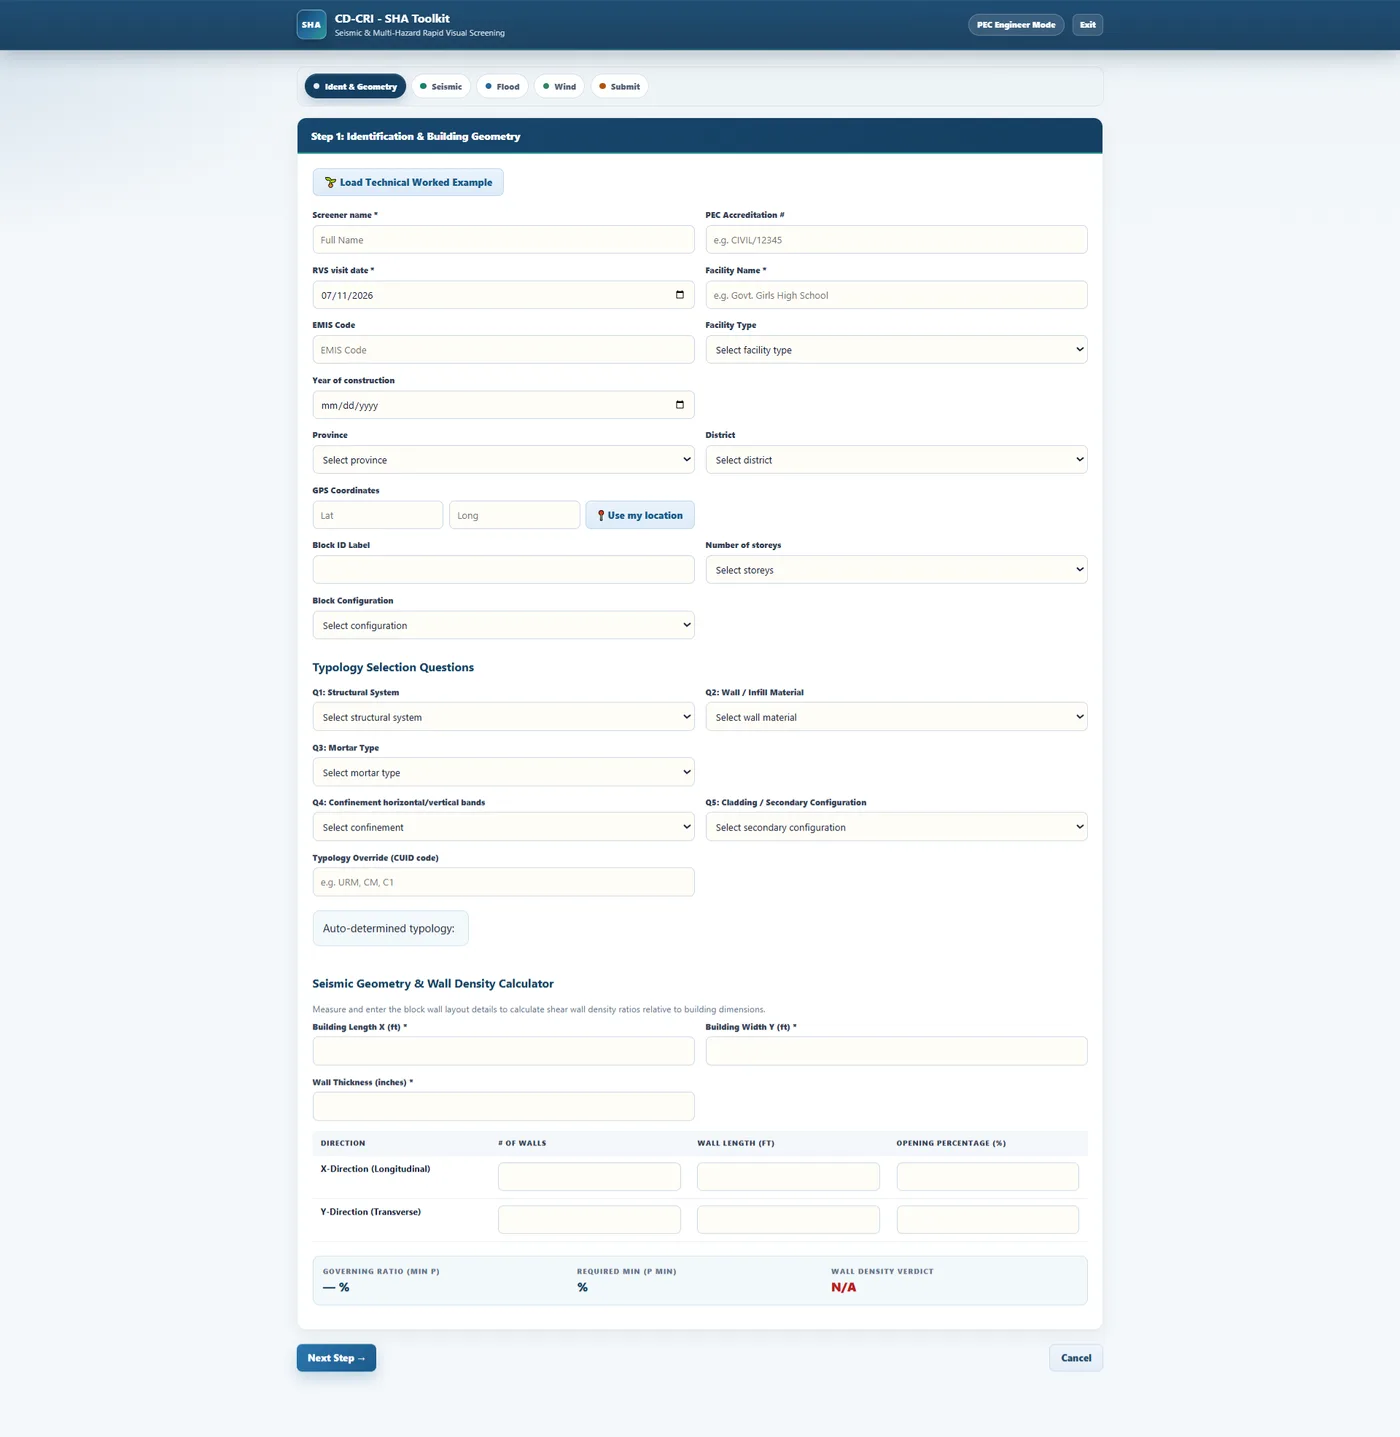Click Y-Direction wall length field
Image resolution: width=1400 pixels, height=1437 pixels.
[x=788, y=1219]
